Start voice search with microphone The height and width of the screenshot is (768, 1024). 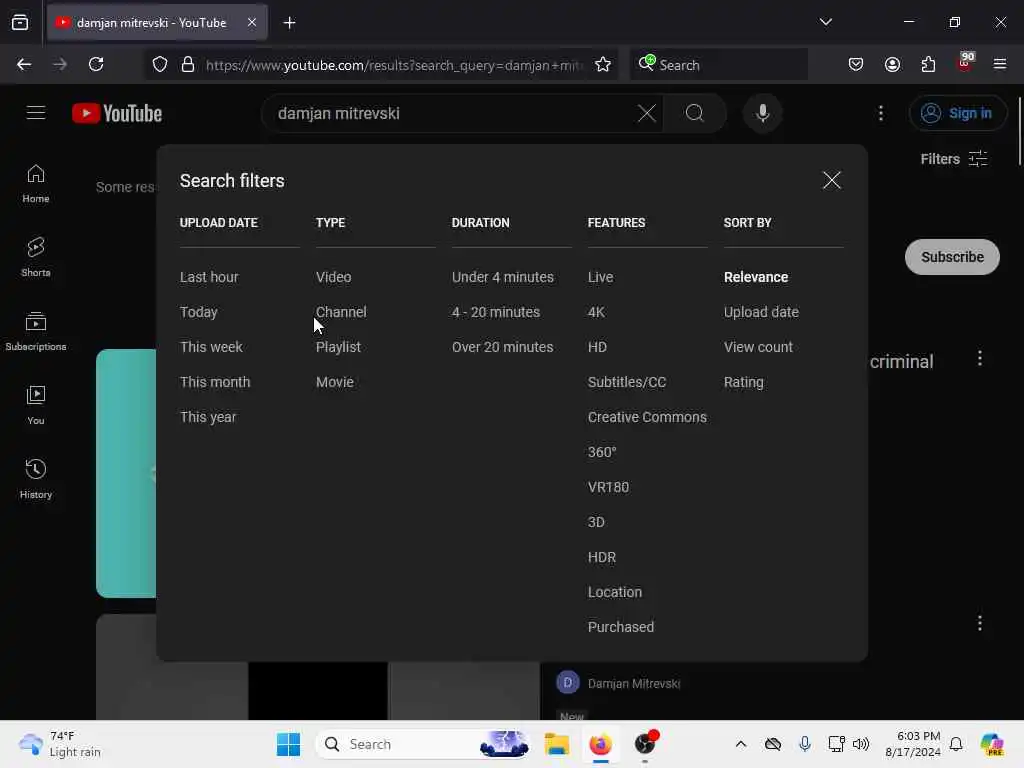(762, 114)
